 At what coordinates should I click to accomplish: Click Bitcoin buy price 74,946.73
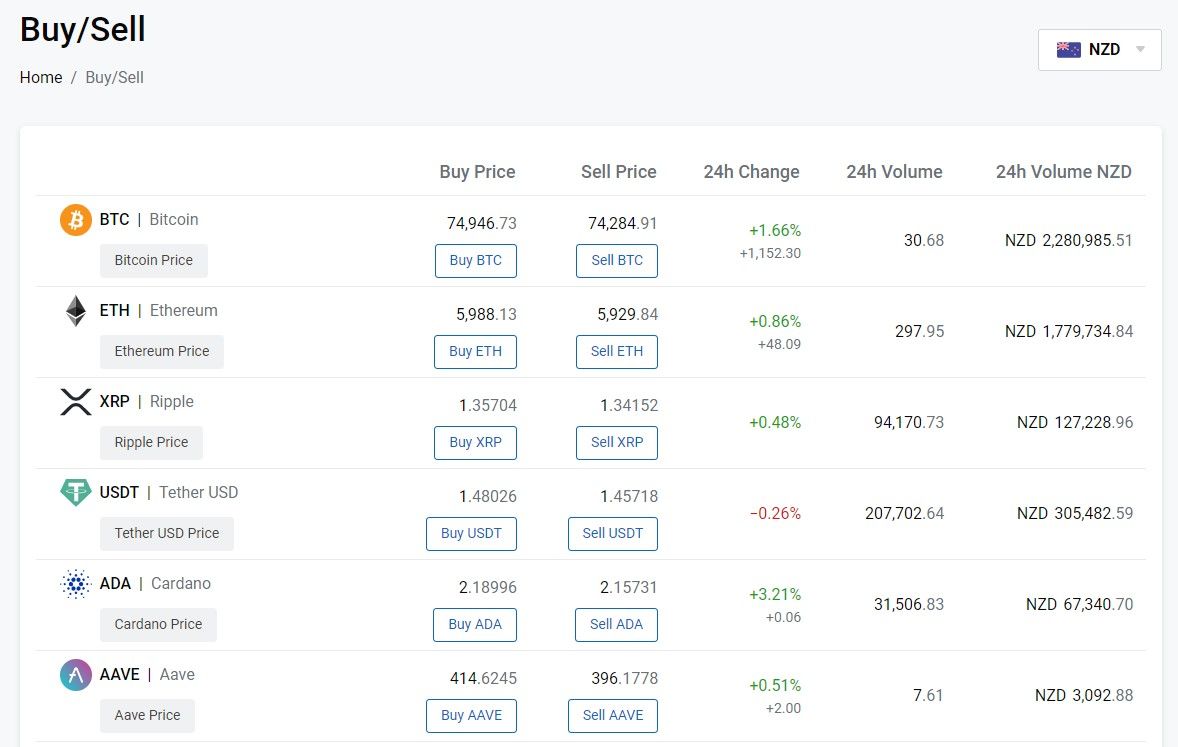[482, 223]
